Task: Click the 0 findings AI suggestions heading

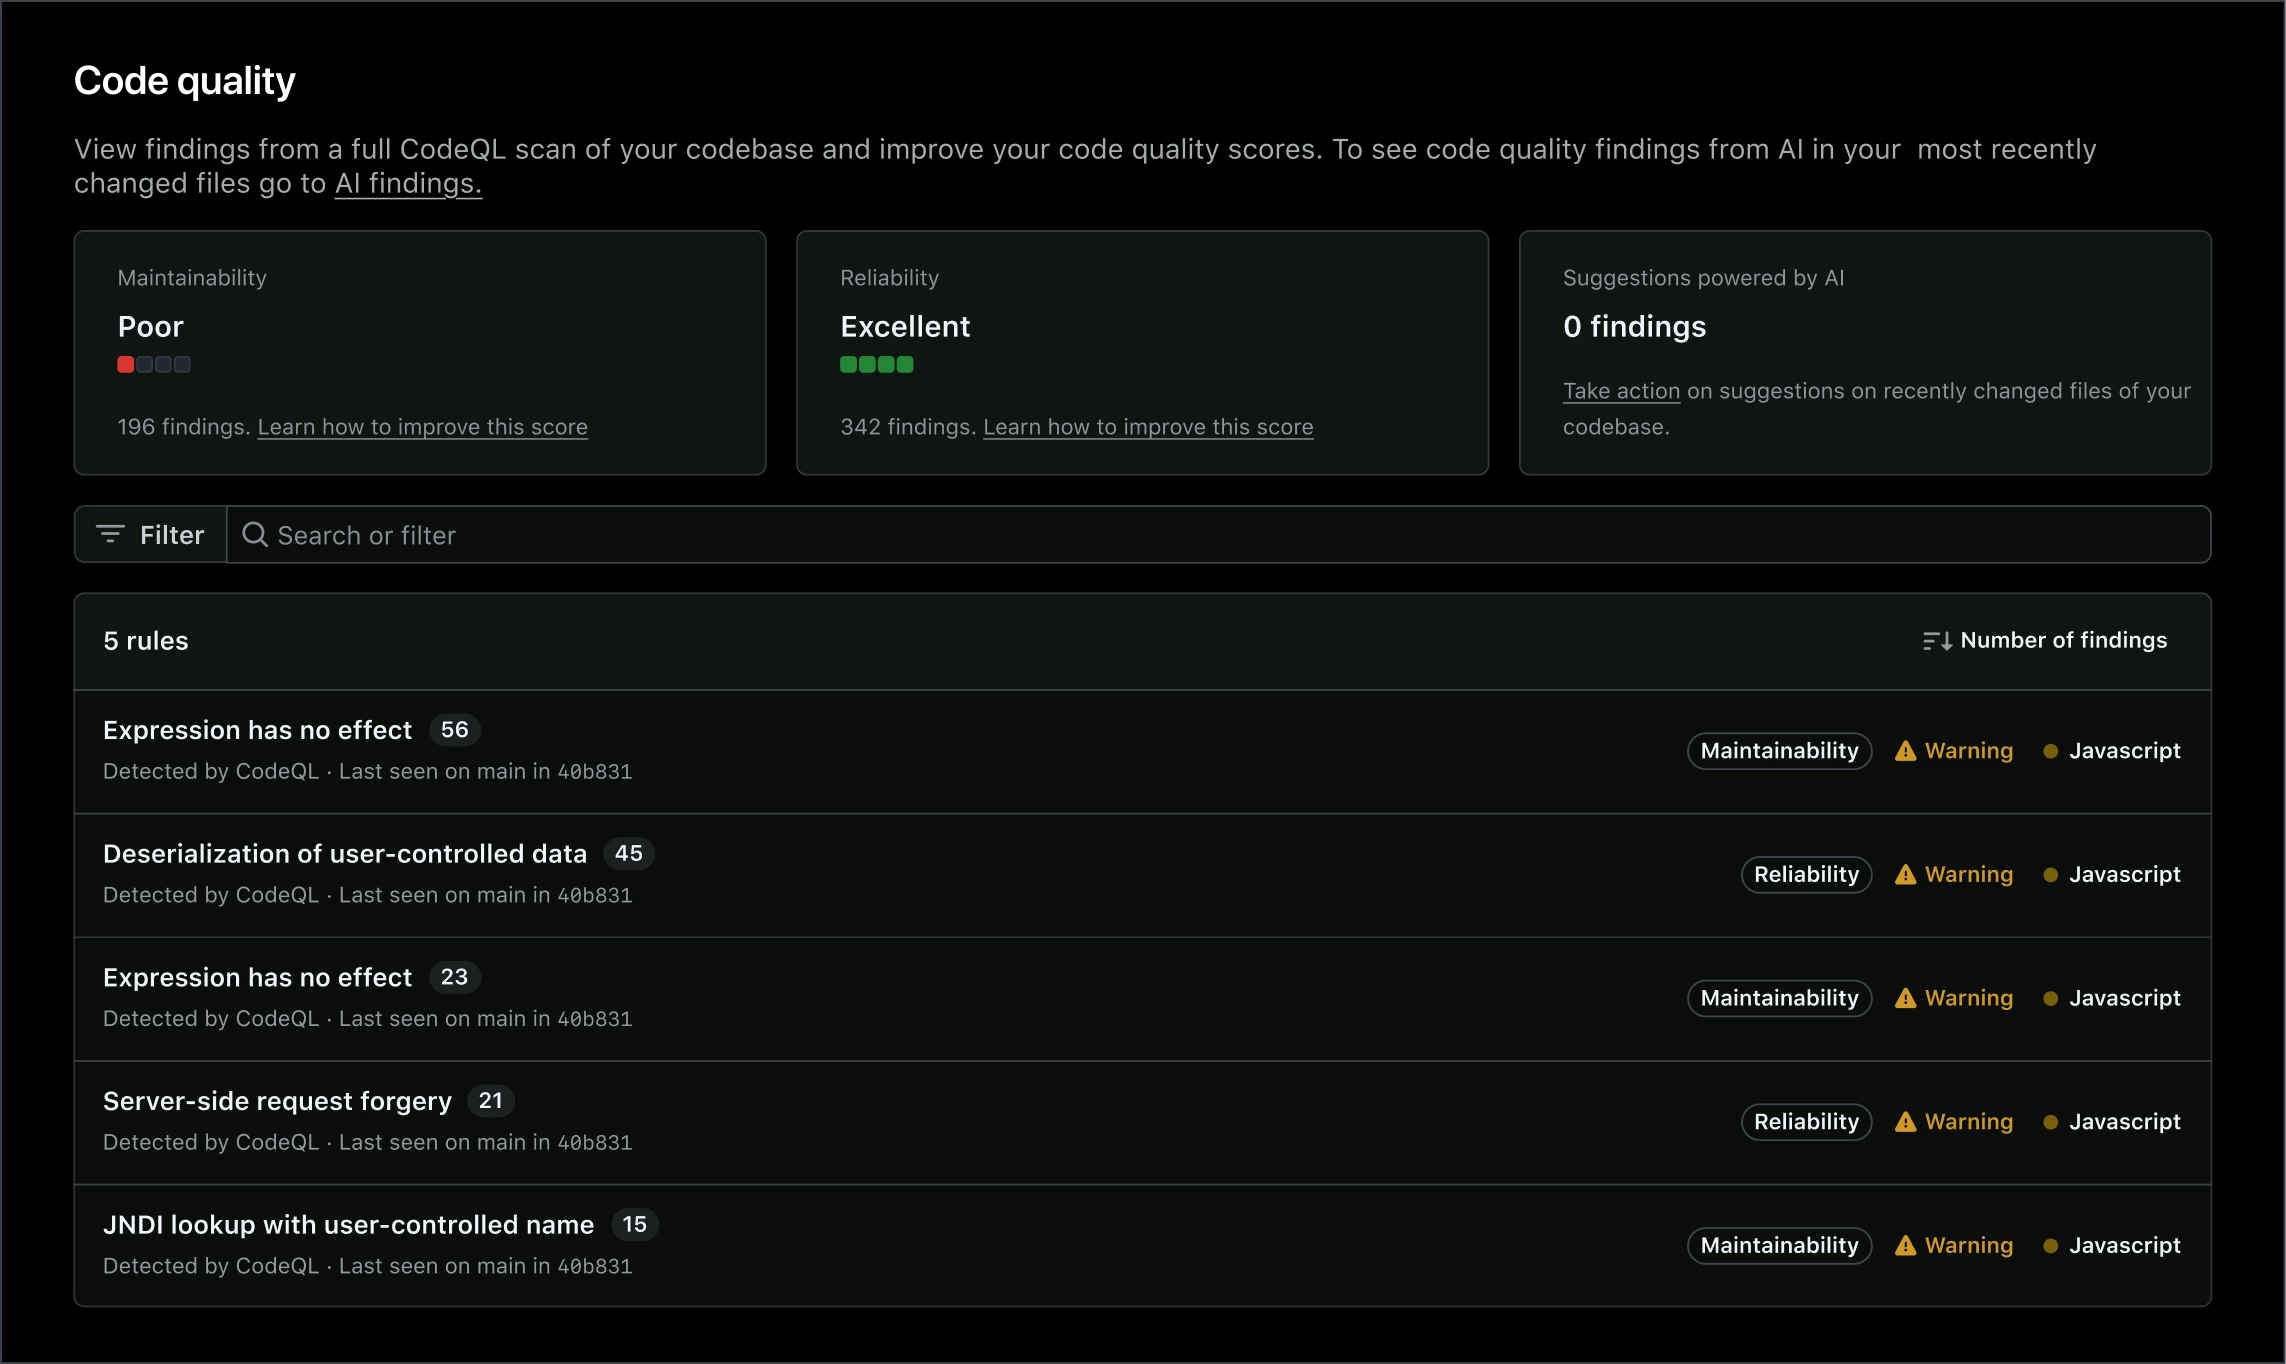Action: (1635, 327)
